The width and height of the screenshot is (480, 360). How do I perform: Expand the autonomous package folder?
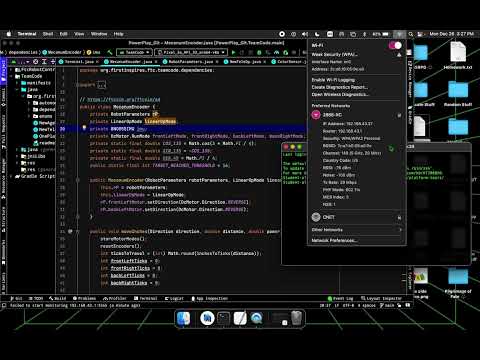(29, 103)
